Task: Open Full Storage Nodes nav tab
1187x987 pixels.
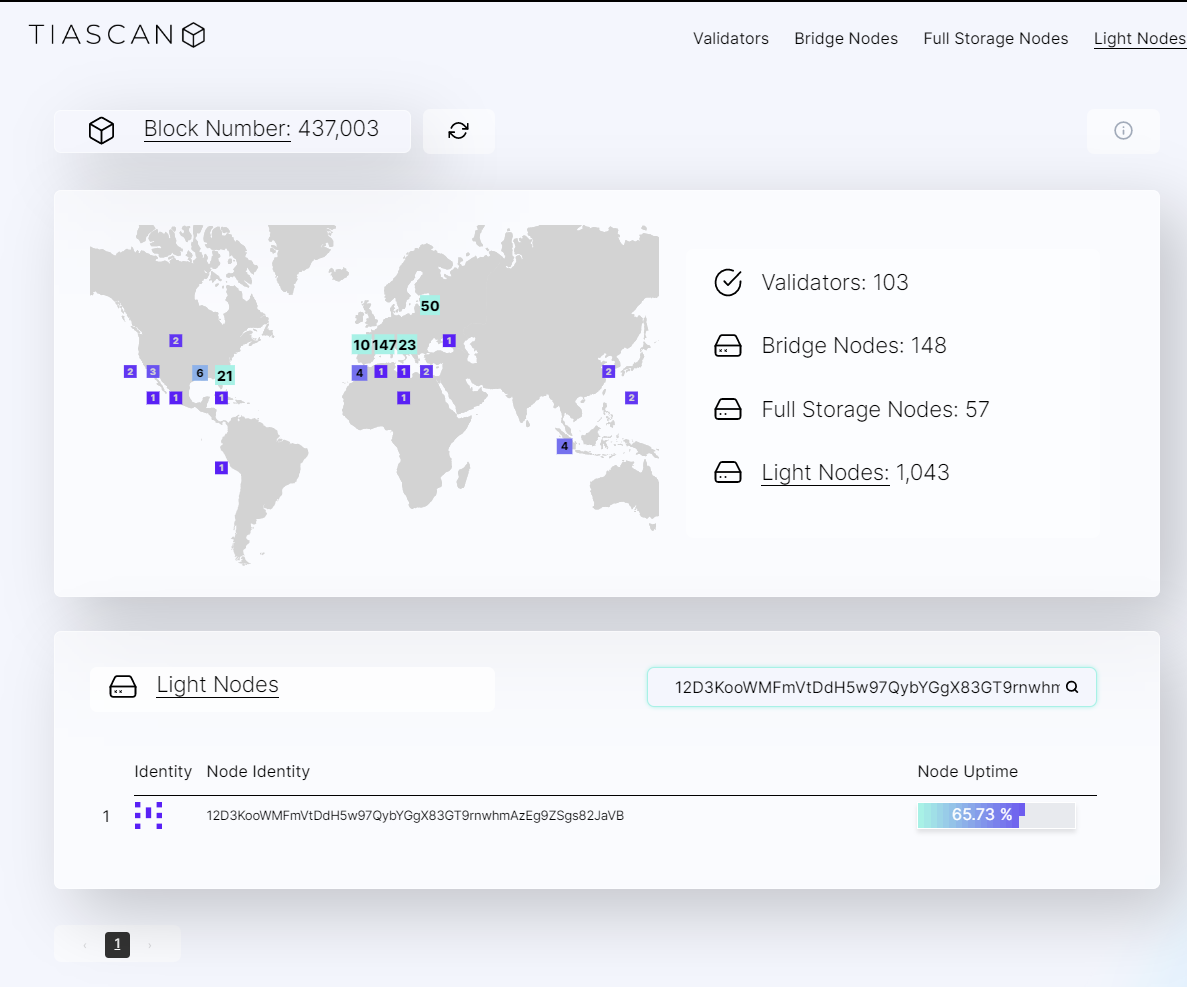Action: (995, 39)
